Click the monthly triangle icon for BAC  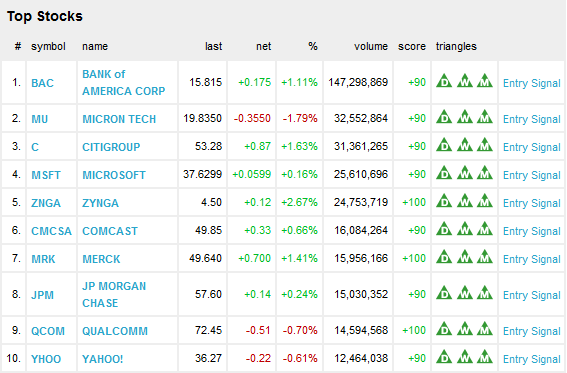point(485,81)
